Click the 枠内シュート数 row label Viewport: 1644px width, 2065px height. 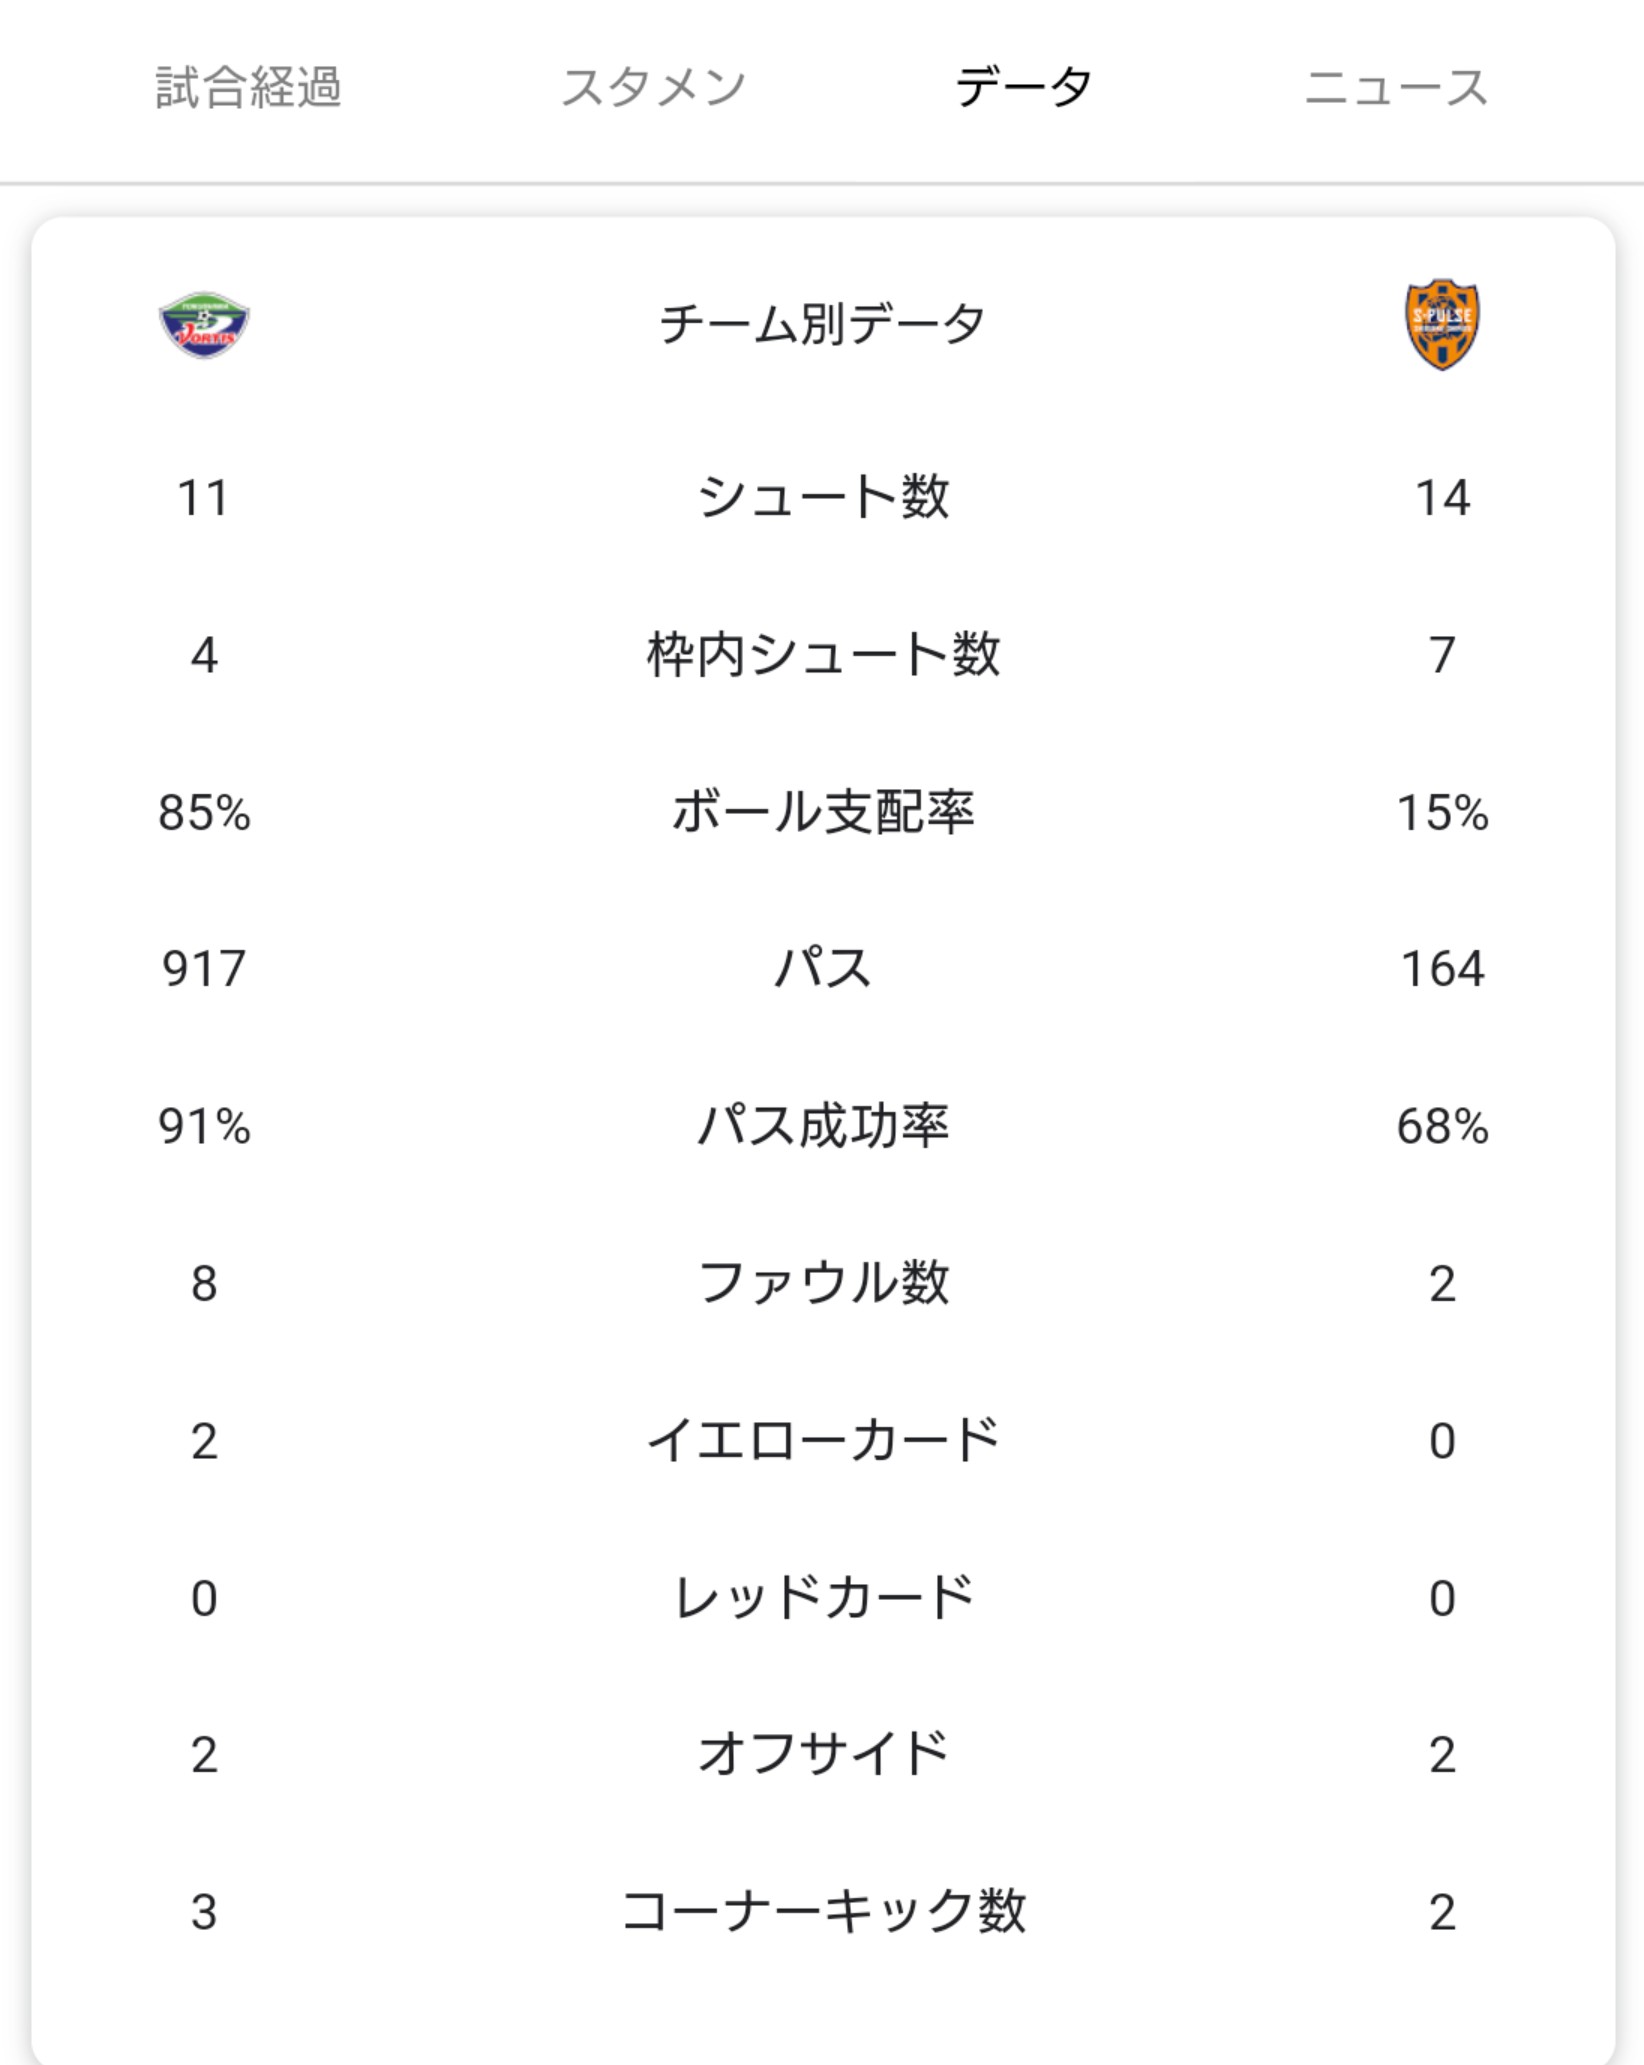tap(822, 655)
